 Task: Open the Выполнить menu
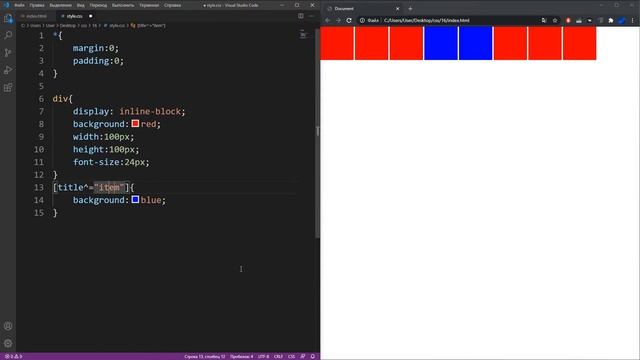(x=123, y=5)
